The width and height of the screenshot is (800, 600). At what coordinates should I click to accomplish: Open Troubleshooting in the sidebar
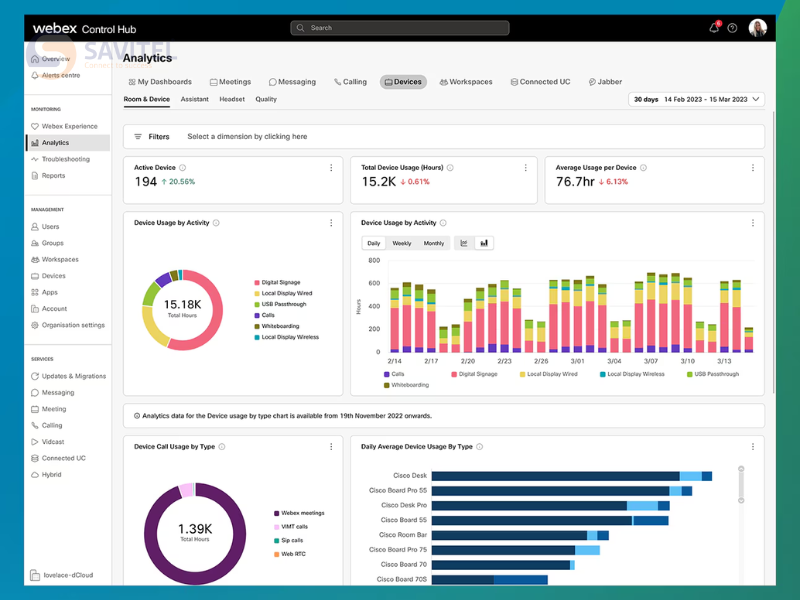pyautogui.click(x=61, y=159)
